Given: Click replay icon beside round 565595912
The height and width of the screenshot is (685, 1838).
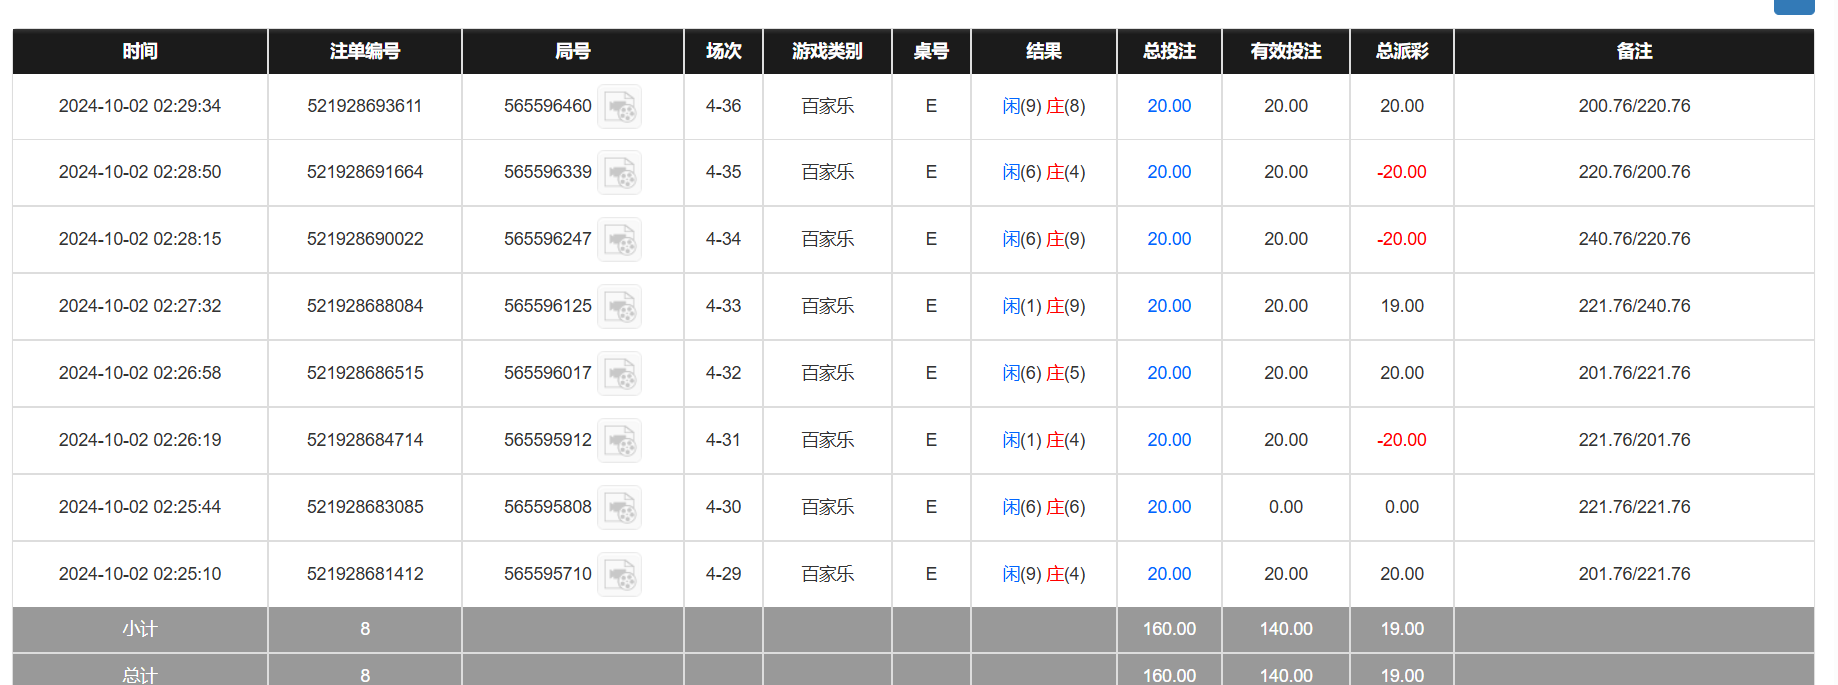Looking at the screenshot, I should coord(619,441).
